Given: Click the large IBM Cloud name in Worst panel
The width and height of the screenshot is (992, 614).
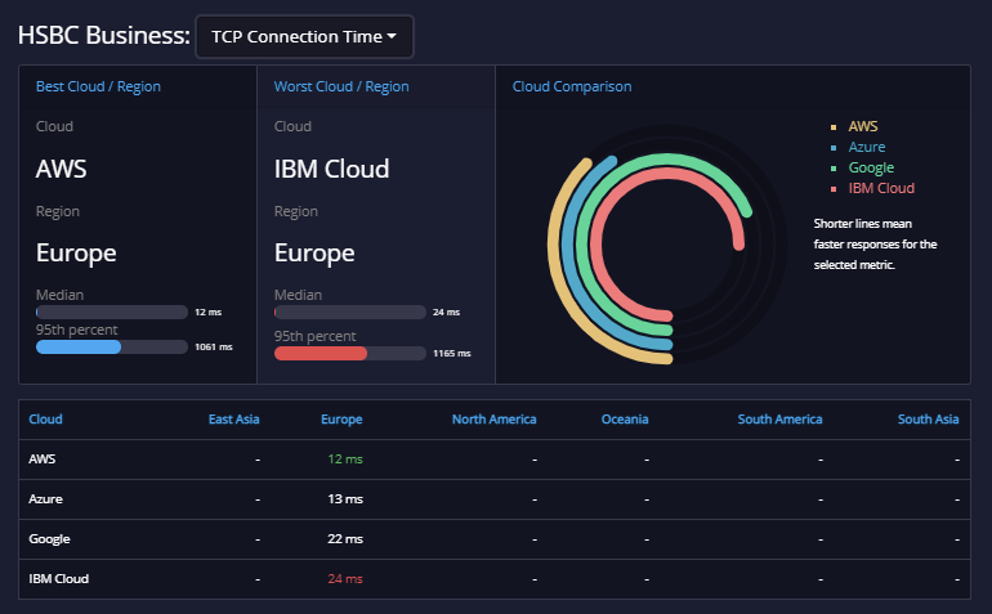Looking at the screenshot, I should click(332, 169).
